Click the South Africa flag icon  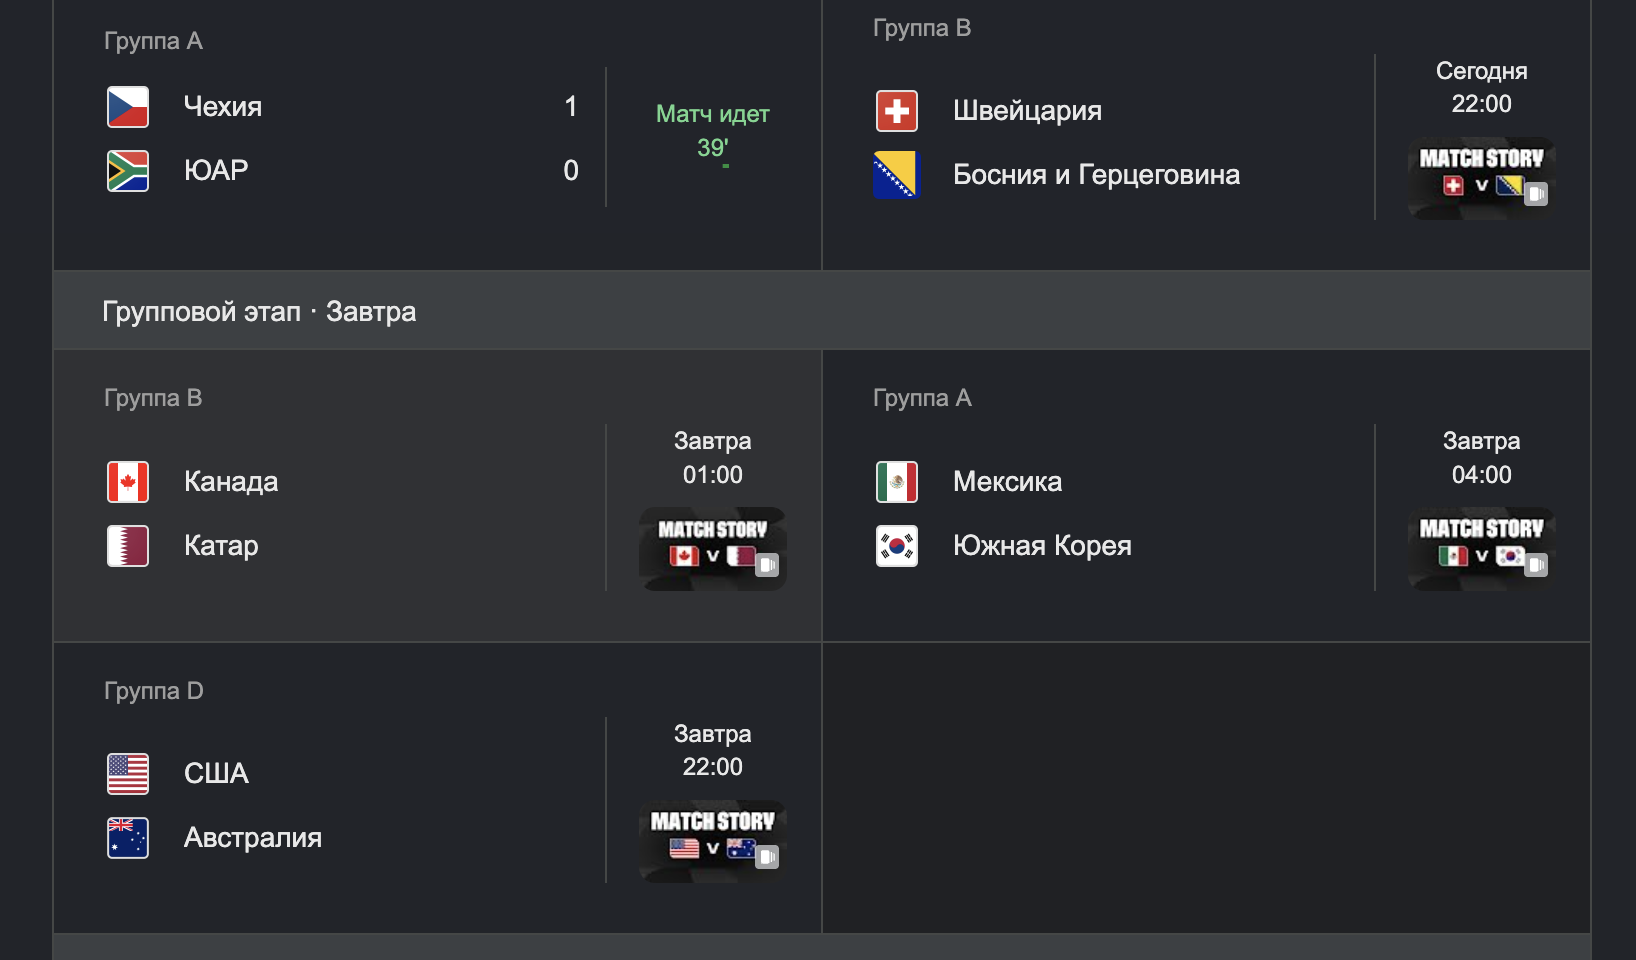click(128, 171)
